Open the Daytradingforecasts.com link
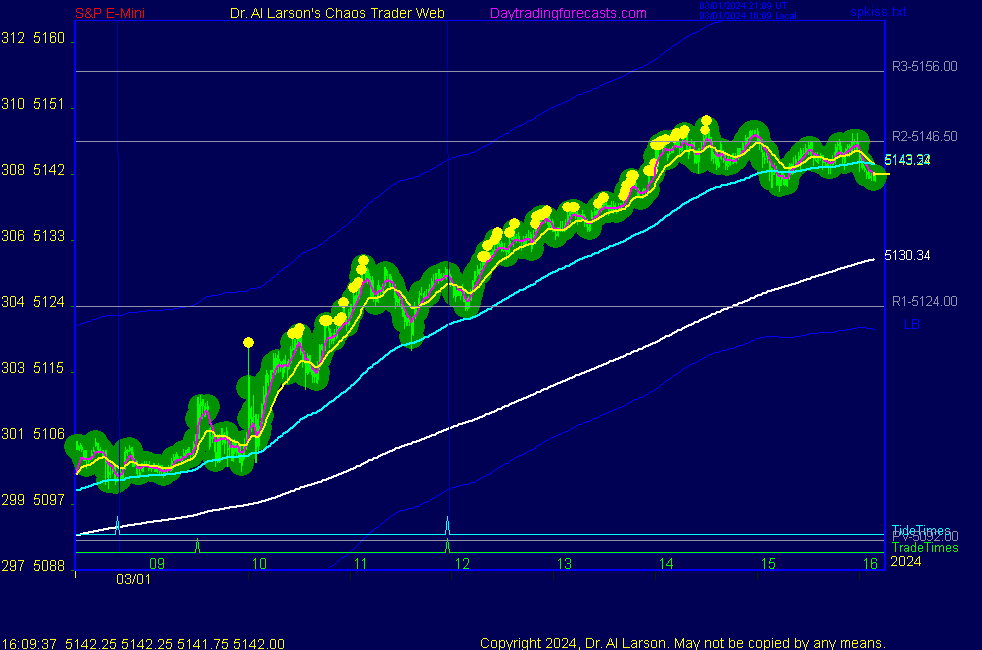The height and width of the screenshot is (650, 982). [x=568, y=13]
